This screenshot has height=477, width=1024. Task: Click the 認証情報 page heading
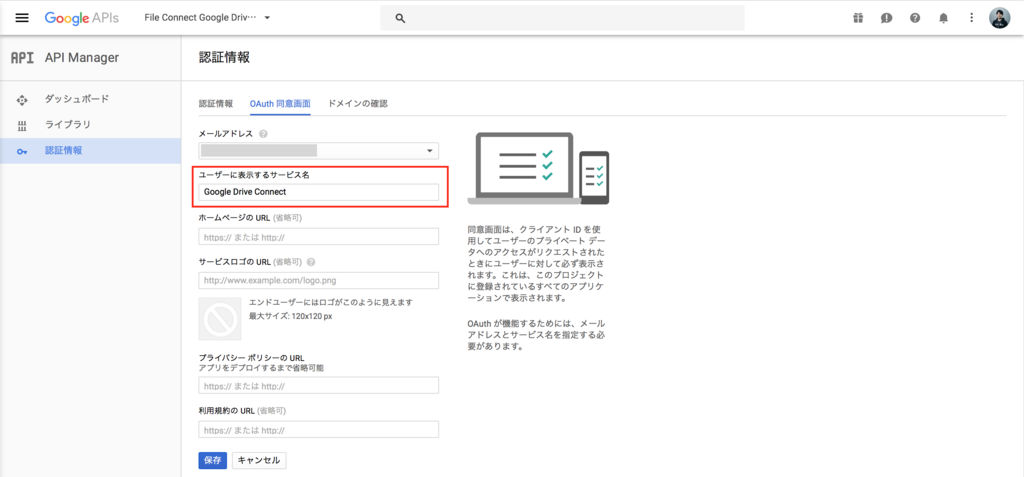[224, 58]
